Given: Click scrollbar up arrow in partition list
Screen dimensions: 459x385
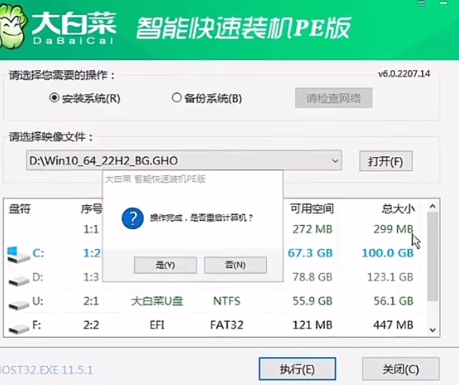Looking at the screenshot, I should (x=433, y=206).
